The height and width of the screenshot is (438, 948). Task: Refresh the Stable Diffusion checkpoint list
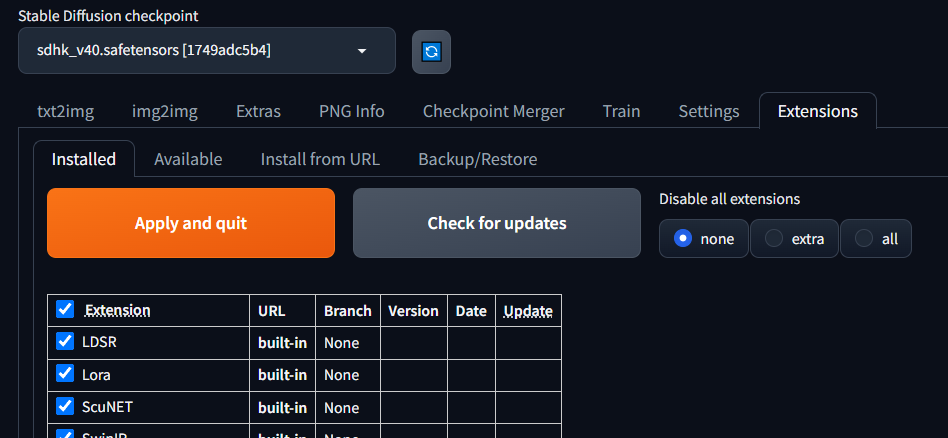point(431,52)
